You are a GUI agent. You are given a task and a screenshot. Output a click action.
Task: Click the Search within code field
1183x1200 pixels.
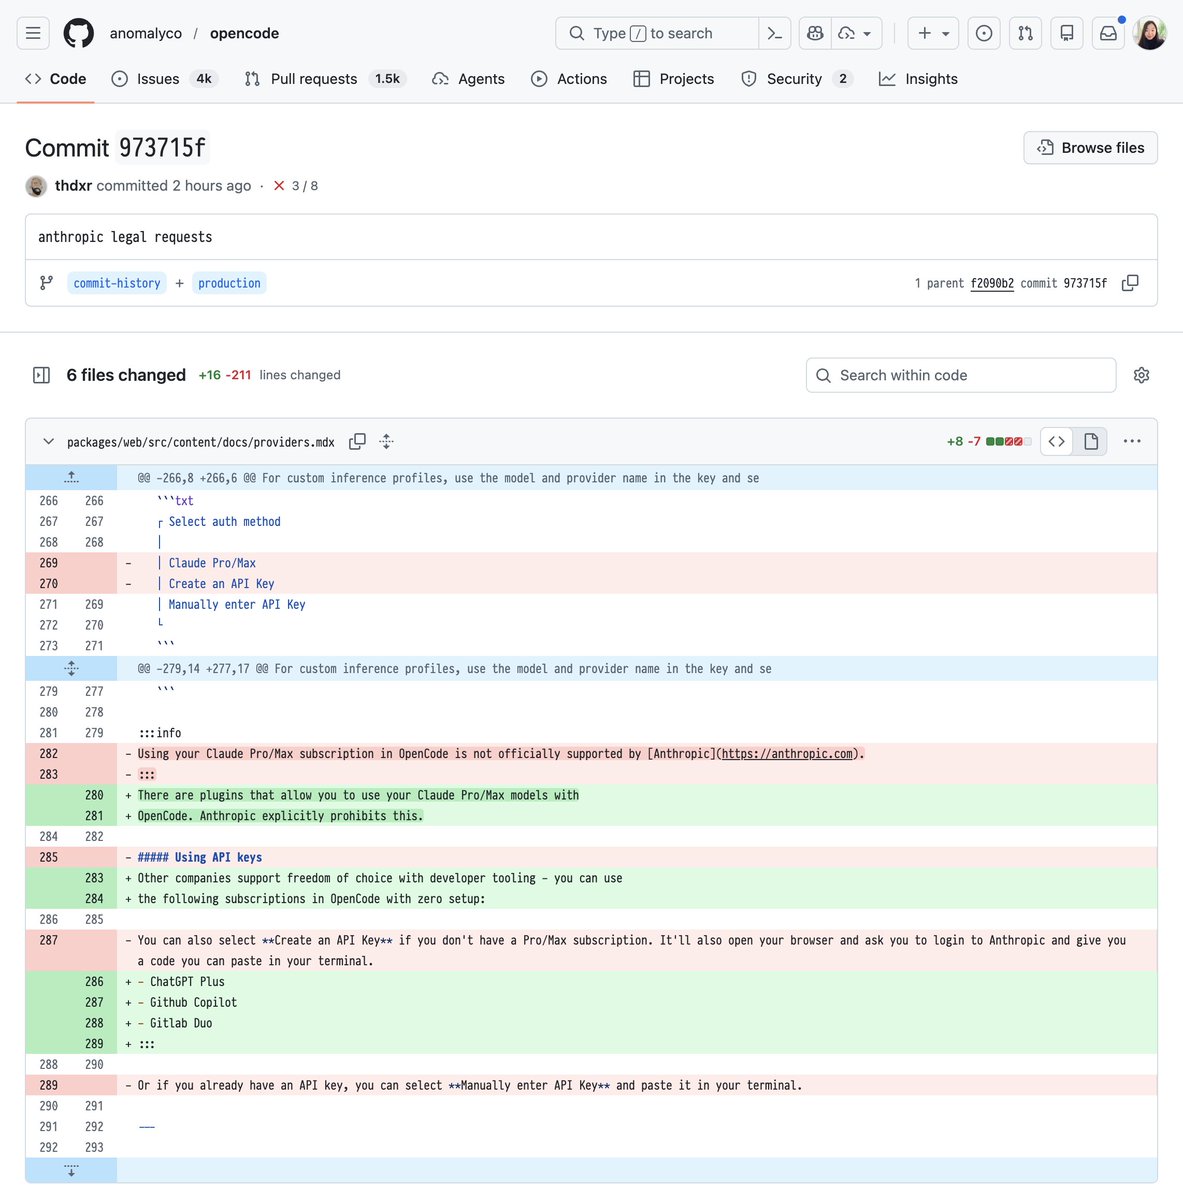[x=961, y=375]
